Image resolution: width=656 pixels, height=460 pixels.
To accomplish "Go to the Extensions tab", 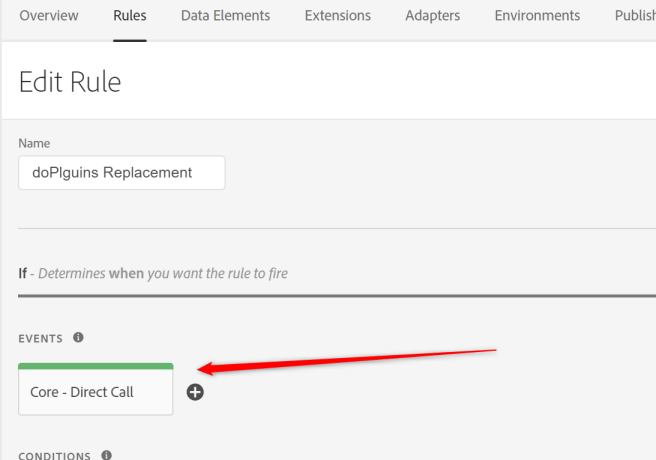I will pyautogui.click(x=337, y=16).
